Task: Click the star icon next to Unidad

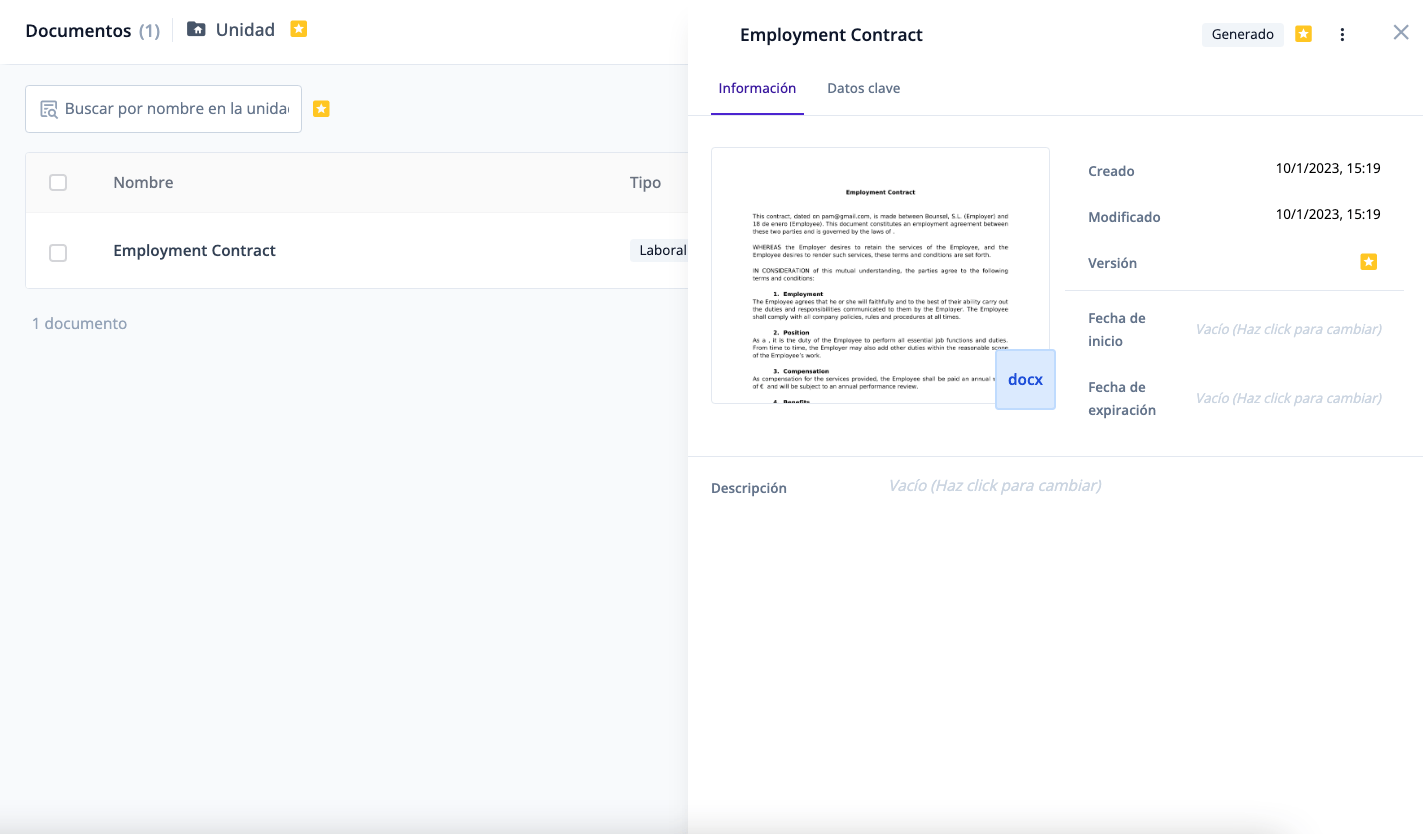Action: click(x=298, y=30)
